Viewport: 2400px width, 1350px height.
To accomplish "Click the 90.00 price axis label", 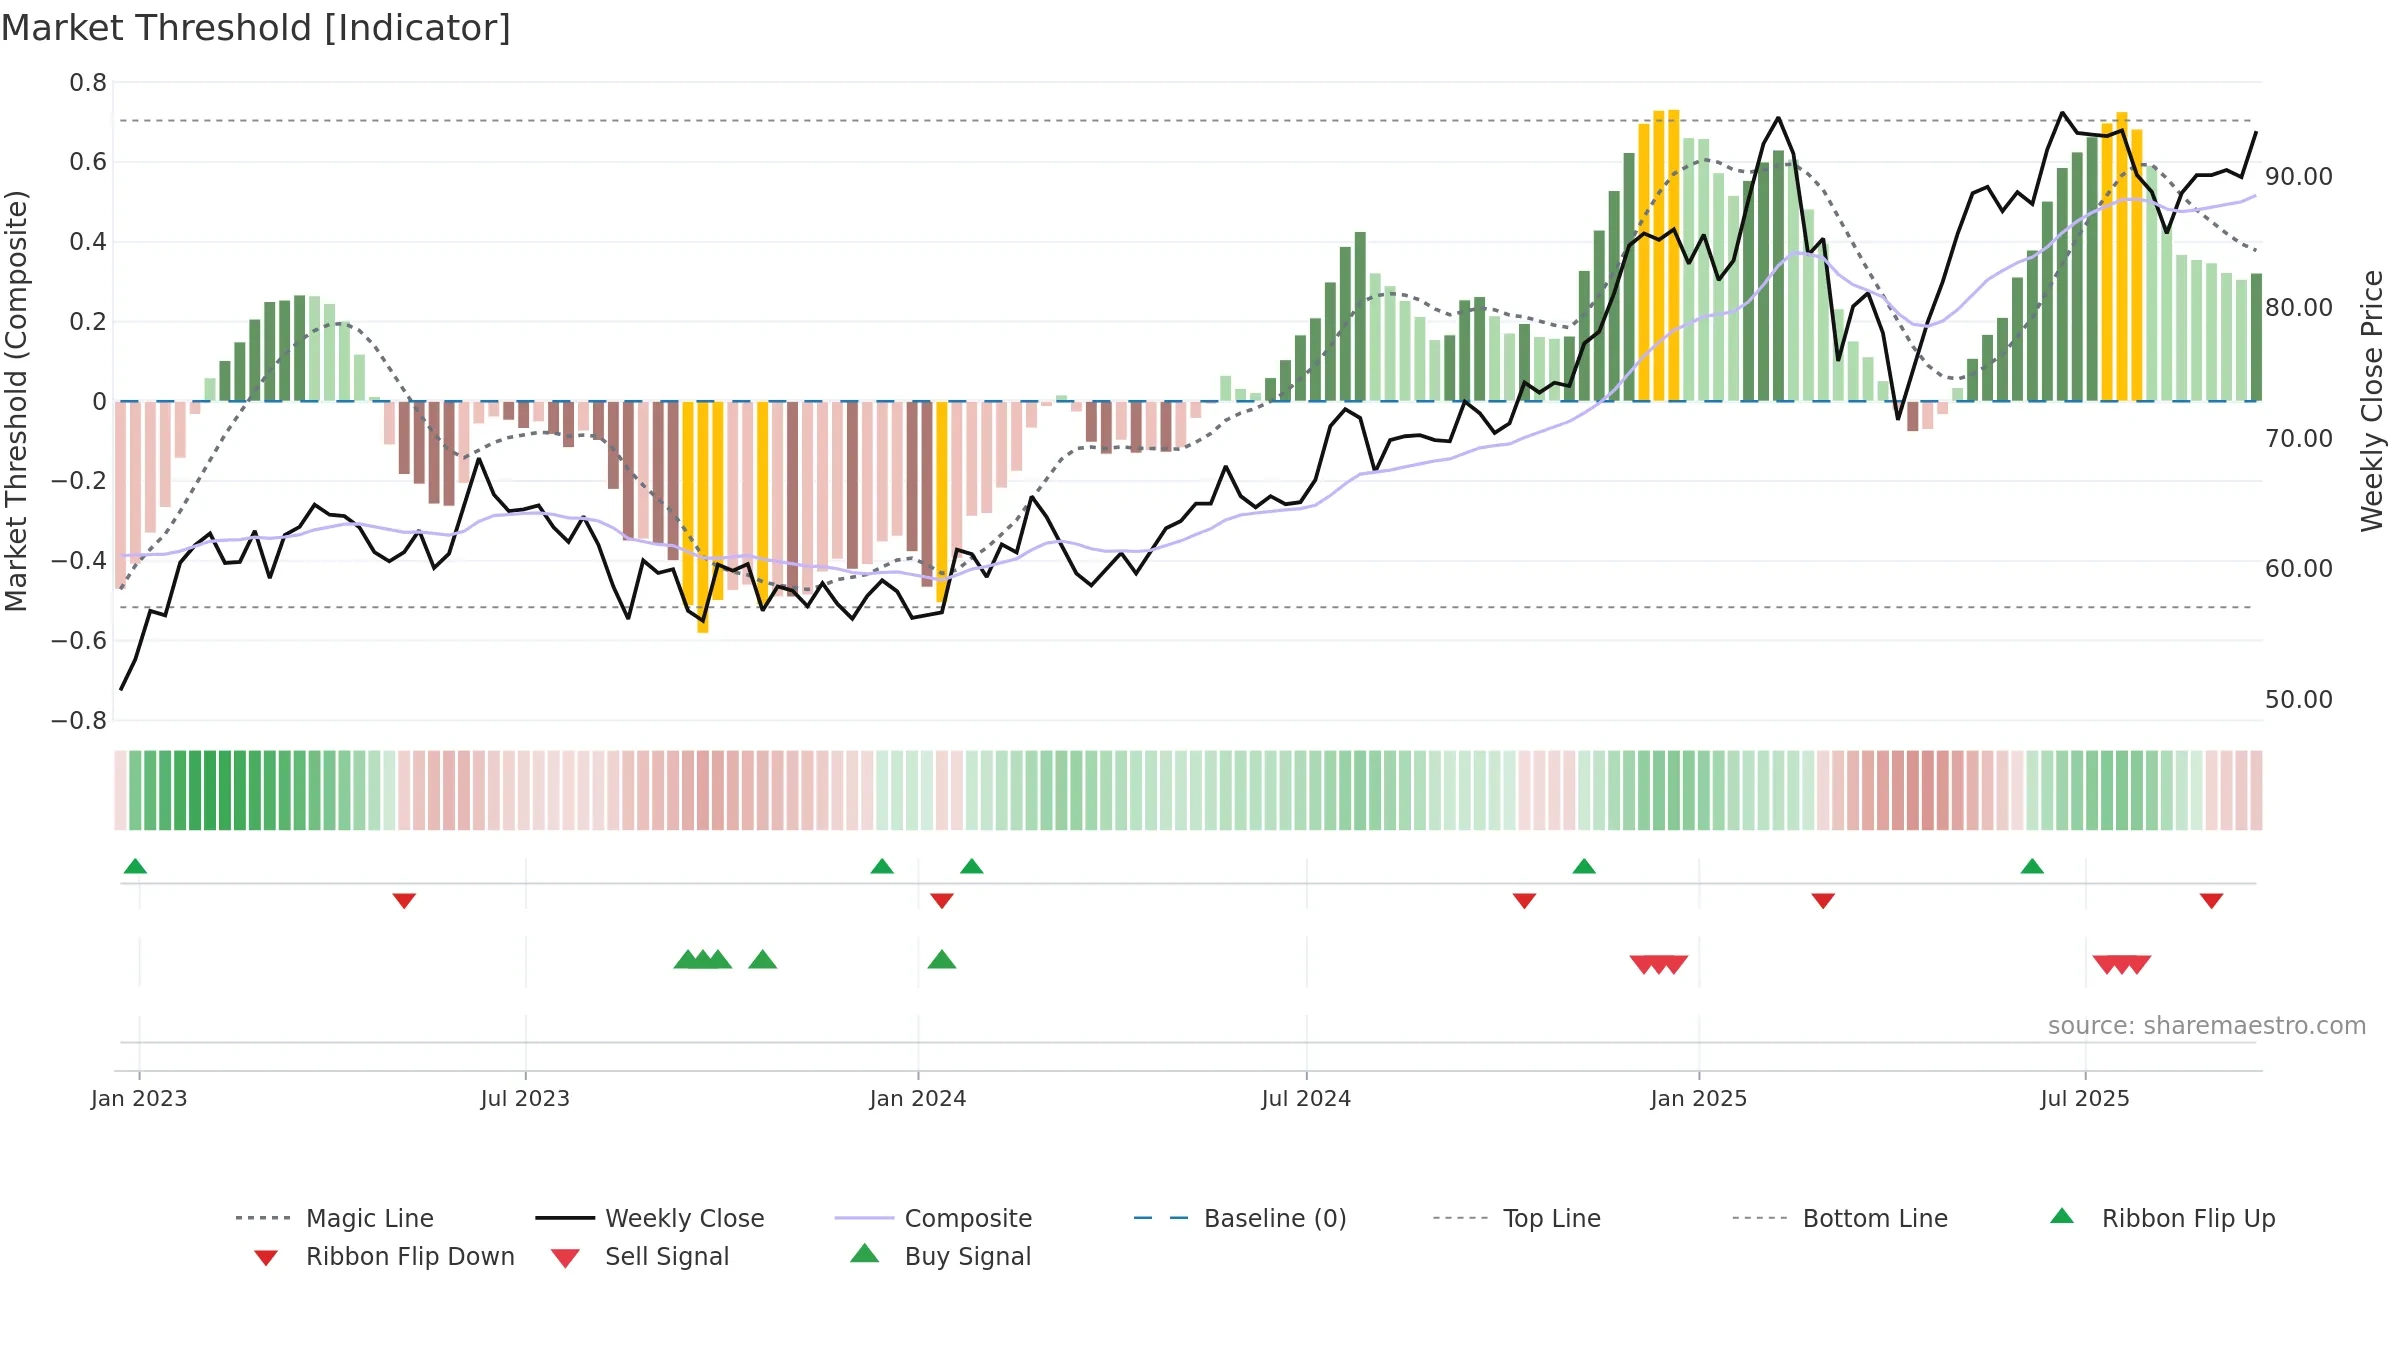I will click(x=2299, y=177).
